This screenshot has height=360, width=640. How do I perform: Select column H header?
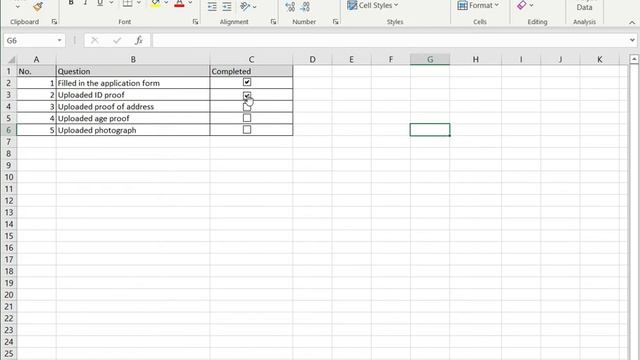pos(476,60)
